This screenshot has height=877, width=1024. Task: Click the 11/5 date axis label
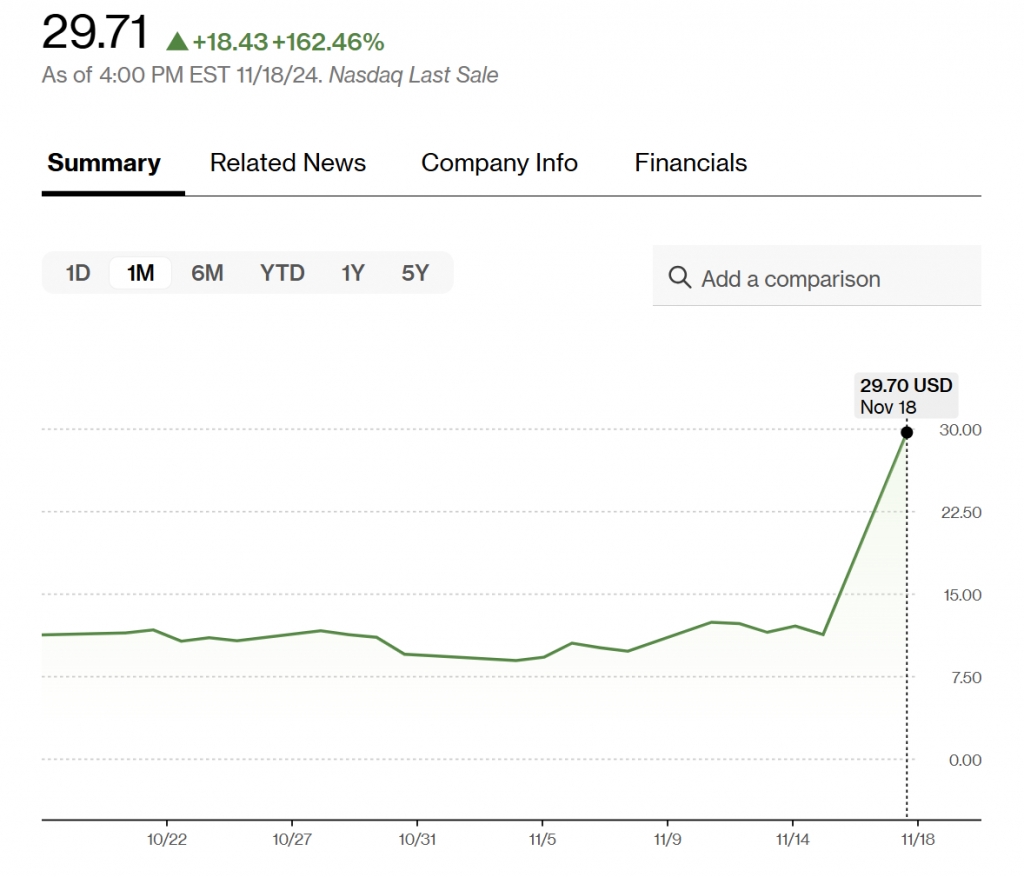(542, 840)
